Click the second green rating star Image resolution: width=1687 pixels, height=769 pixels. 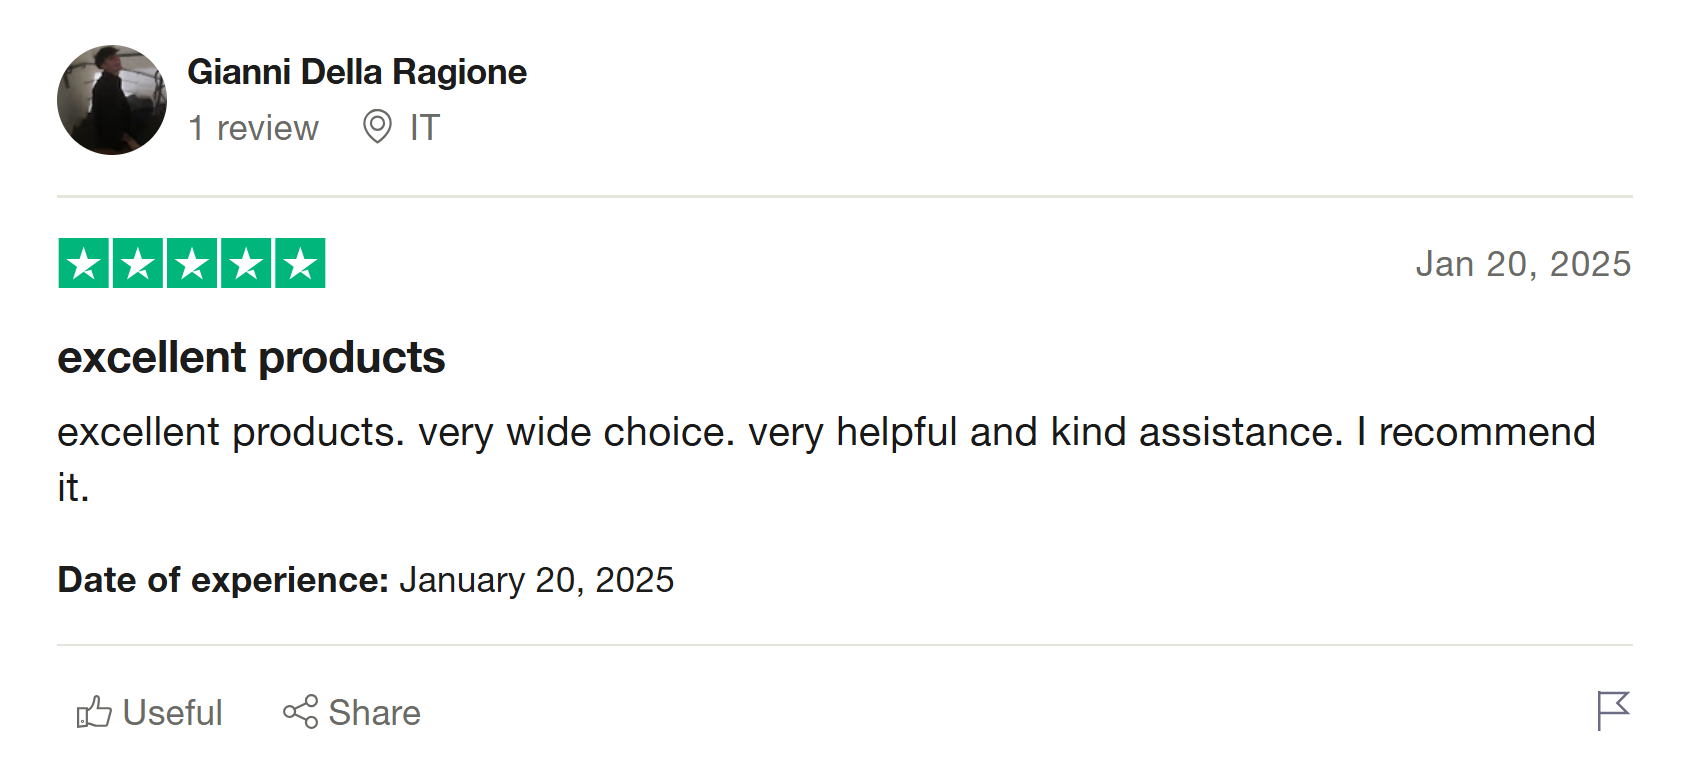click(138, 264)
